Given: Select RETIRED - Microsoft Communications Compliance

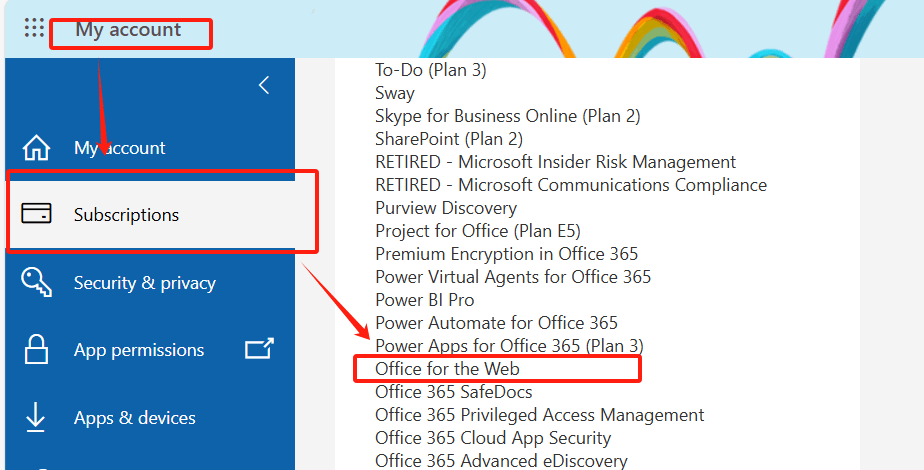Looking at the screenshot, I should click(571, 185).
